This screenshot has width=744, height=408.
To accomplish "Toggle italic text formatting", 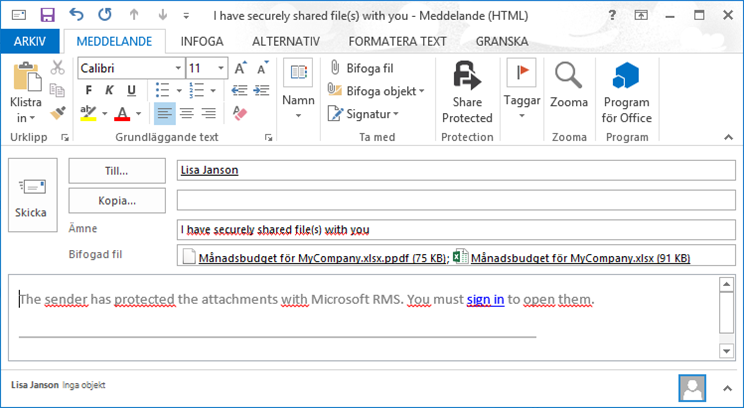I will pos(103,90).
